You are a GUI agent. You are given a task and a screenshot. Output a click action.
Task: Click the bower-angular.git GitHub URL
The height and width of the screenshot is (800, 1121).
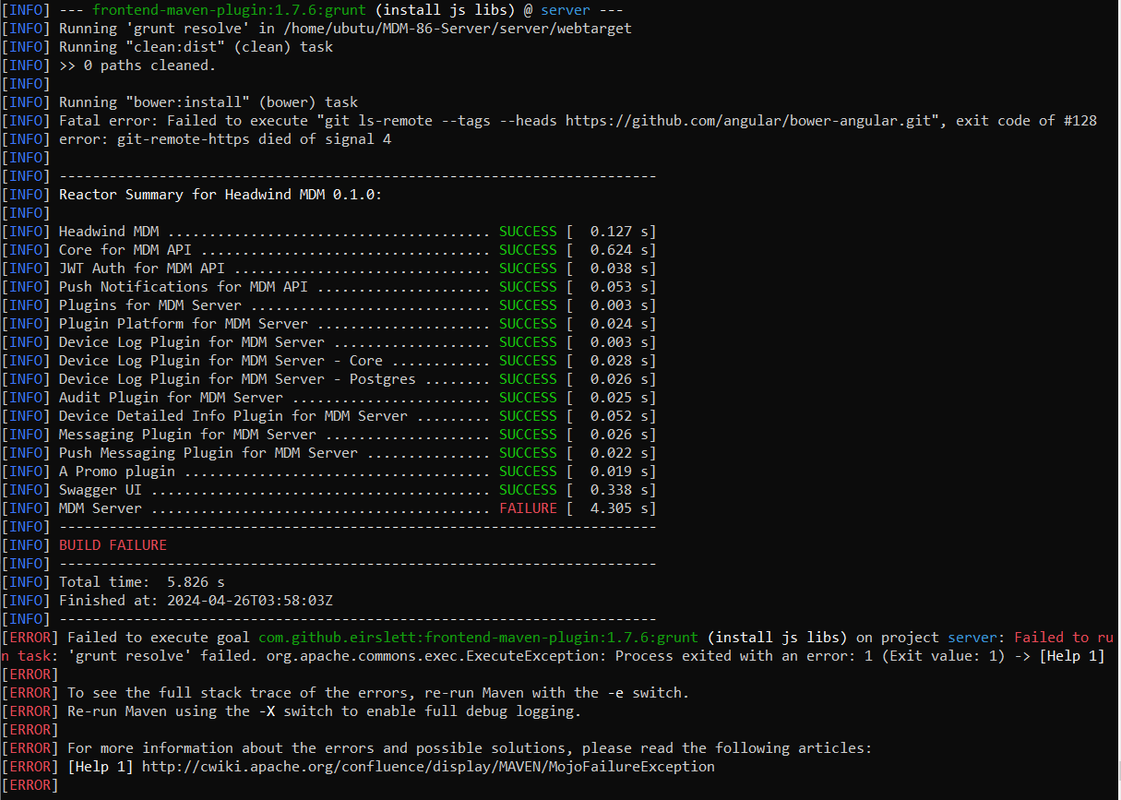(x=750, y=121)
